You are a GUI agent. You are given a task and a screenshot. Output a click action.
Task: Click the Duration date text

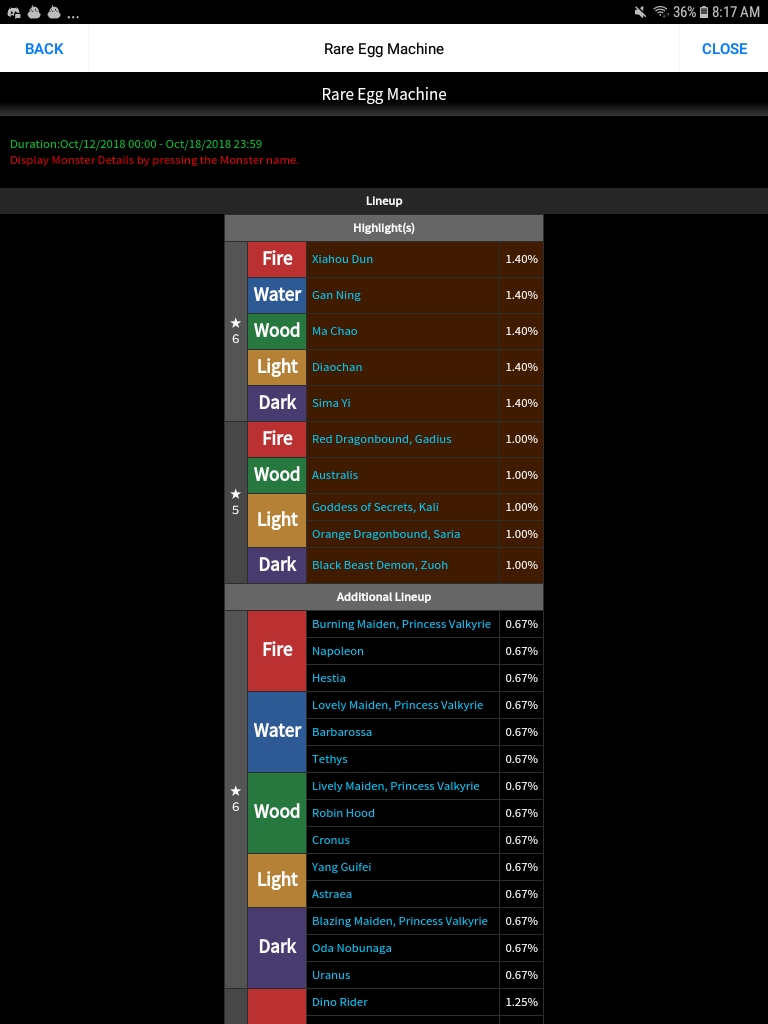(x=136, y=144)
